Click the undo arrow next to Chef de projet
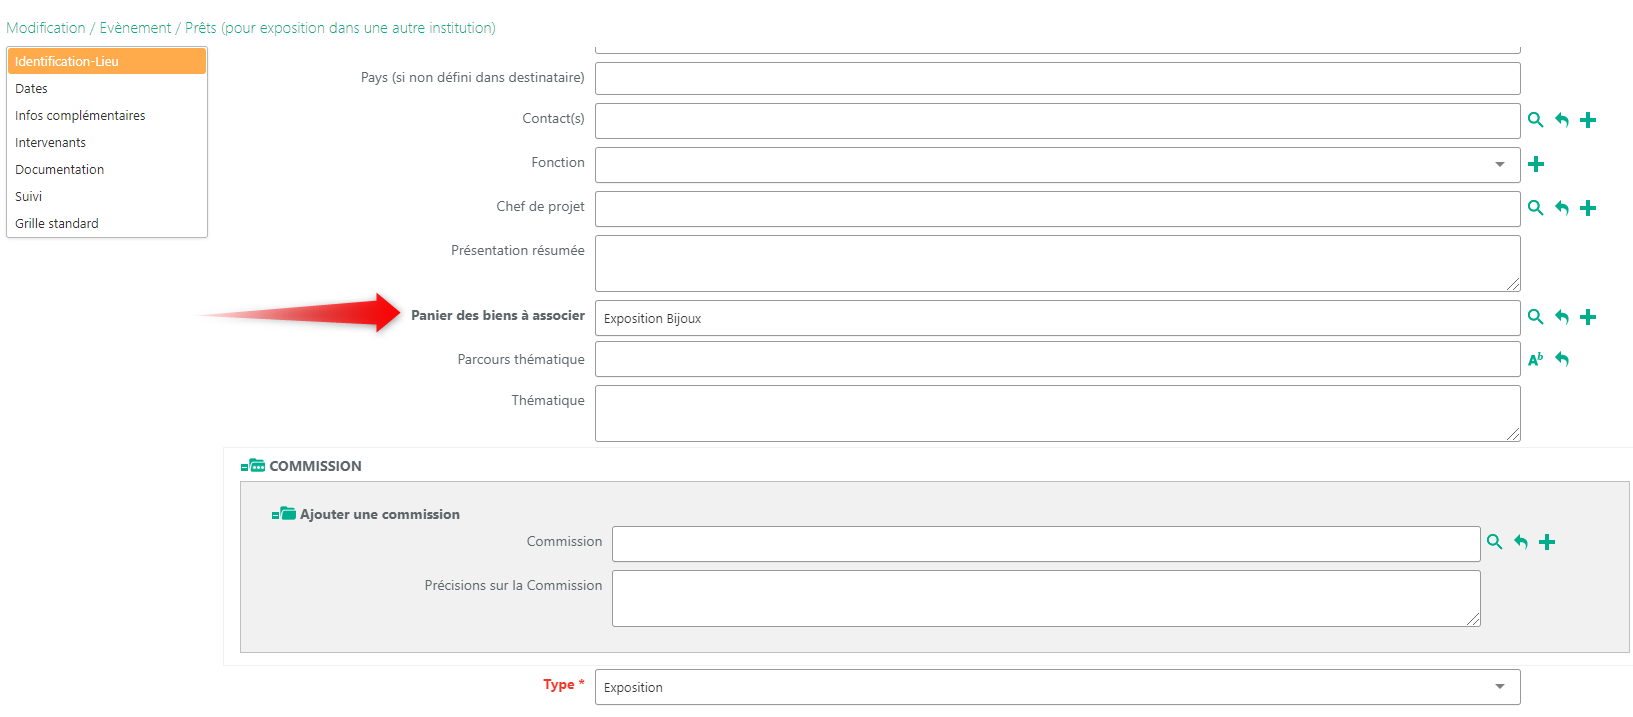The width and height of the screenshot is (1633, 717). pos(1562,208)
